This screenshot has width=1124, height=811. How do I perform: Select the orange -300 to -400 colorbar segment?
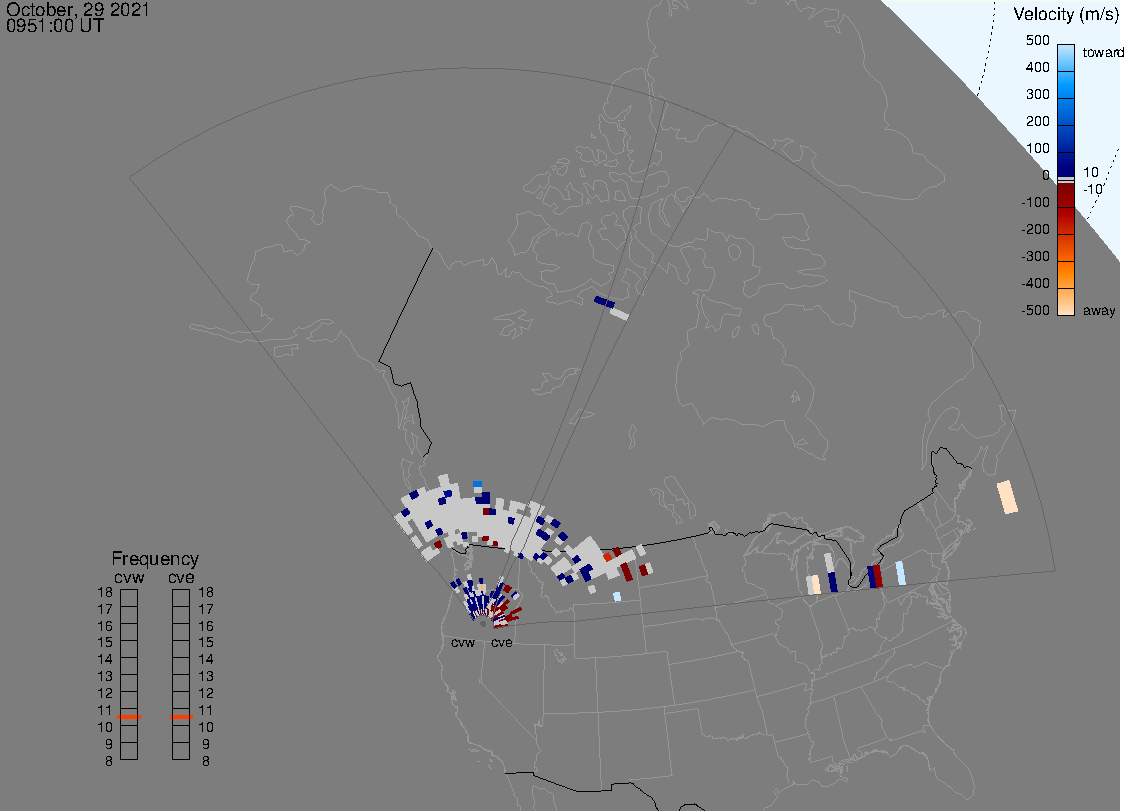click(x=1066, y=275)
